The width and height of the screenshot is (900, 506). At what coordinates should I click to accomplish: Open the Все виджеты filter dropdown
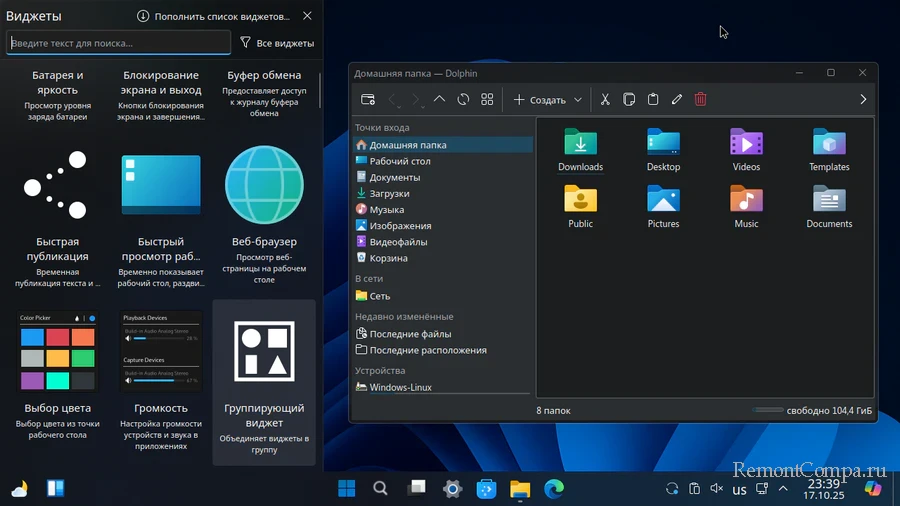pos(277,43)
